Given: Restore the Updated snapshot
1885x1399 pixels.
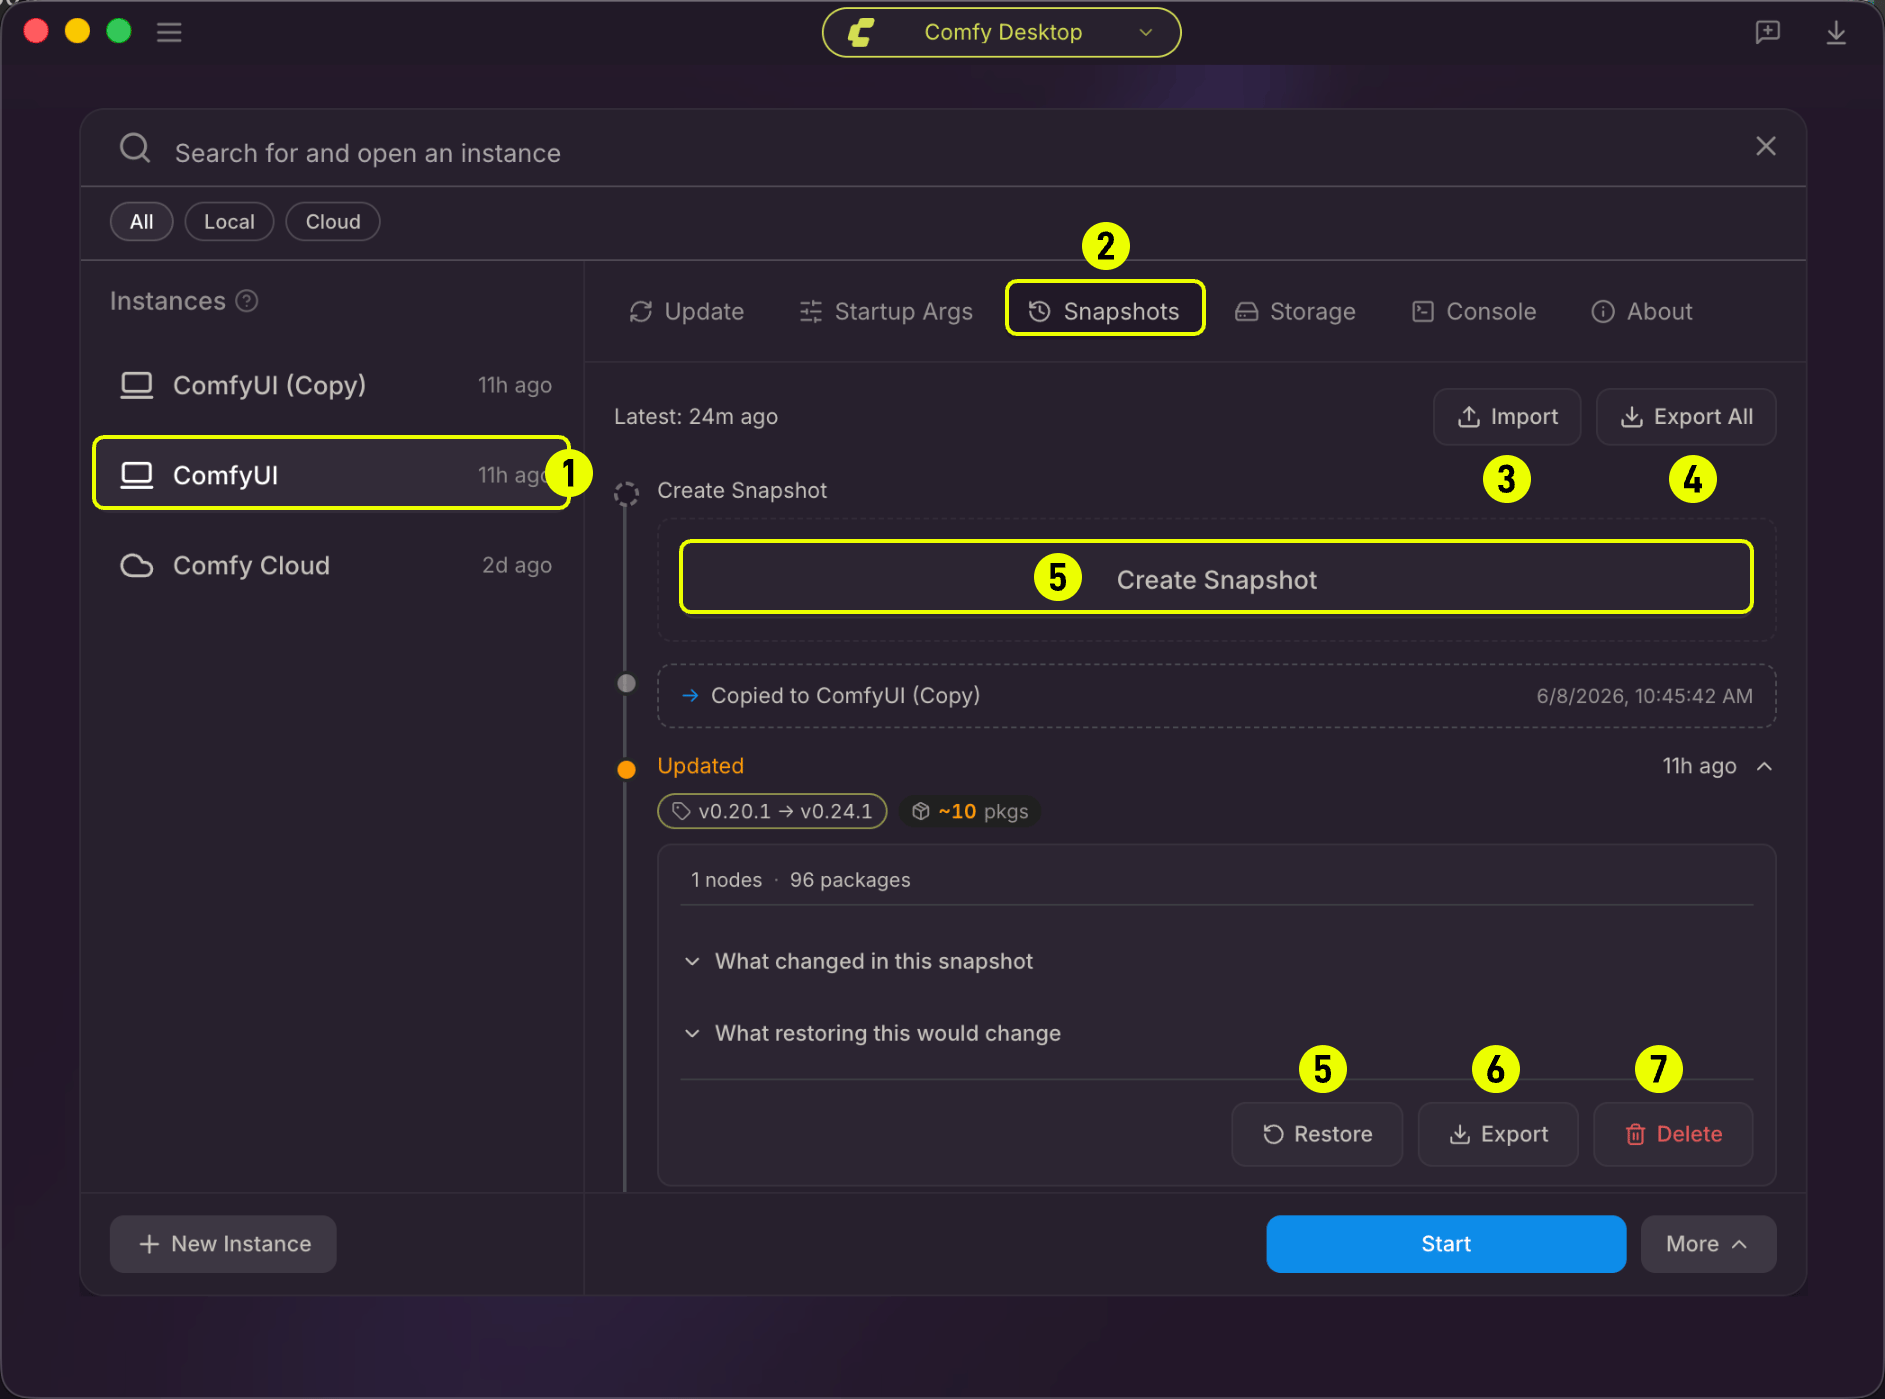Looking at the screenshot, I should [x=1317, y=1134].
